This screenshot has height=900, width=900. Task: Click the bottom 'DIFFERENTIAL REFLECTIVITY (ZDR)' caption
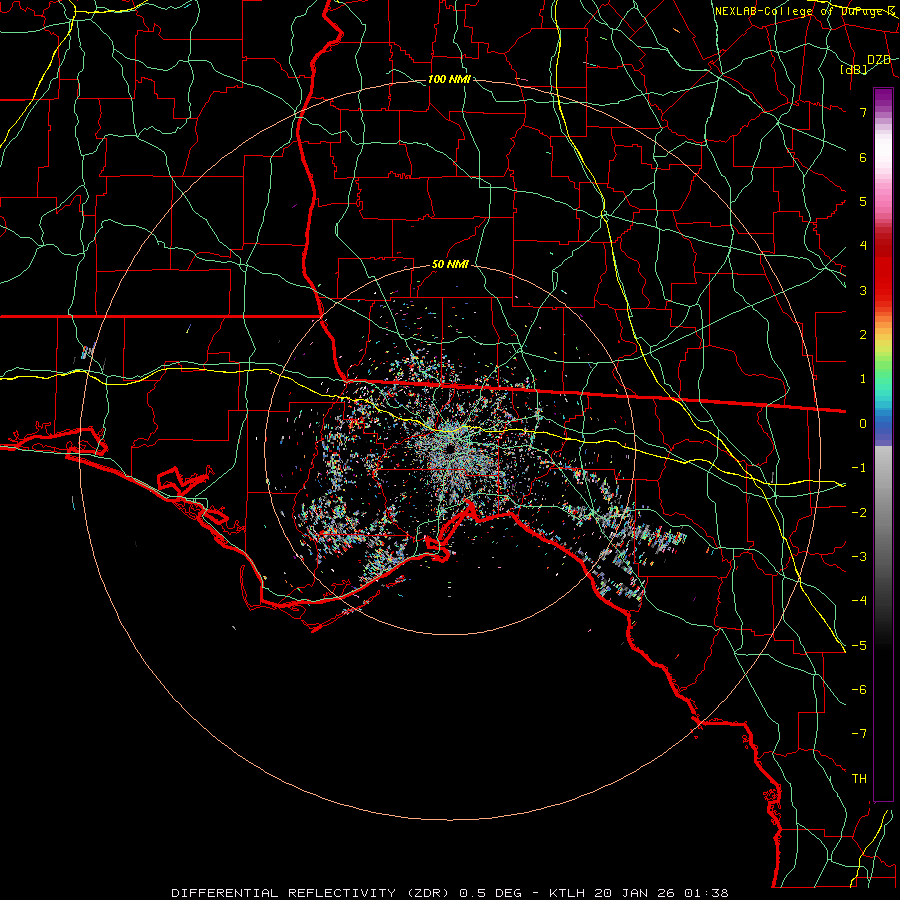coord(311,893)
